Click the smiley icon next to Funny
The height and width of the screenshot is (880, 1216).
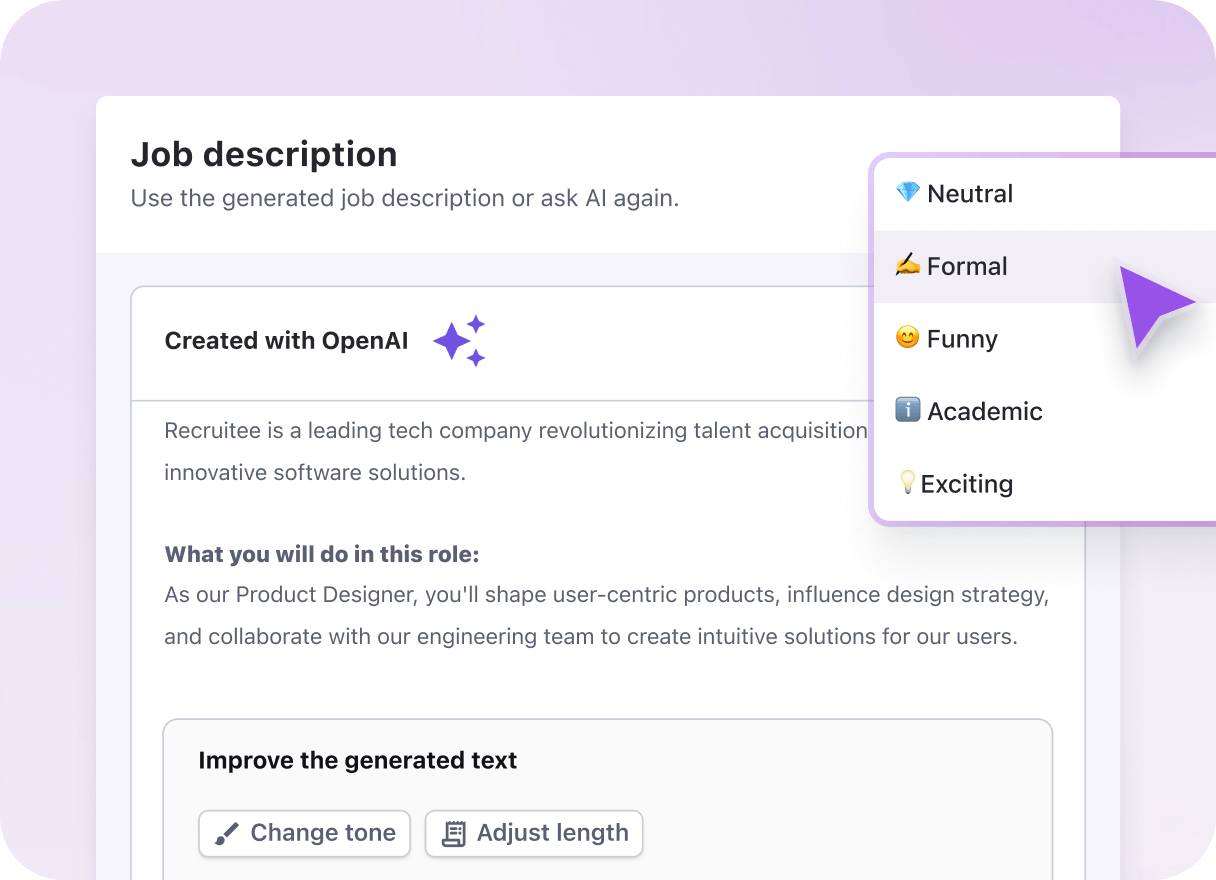click(x=906, y=338)
